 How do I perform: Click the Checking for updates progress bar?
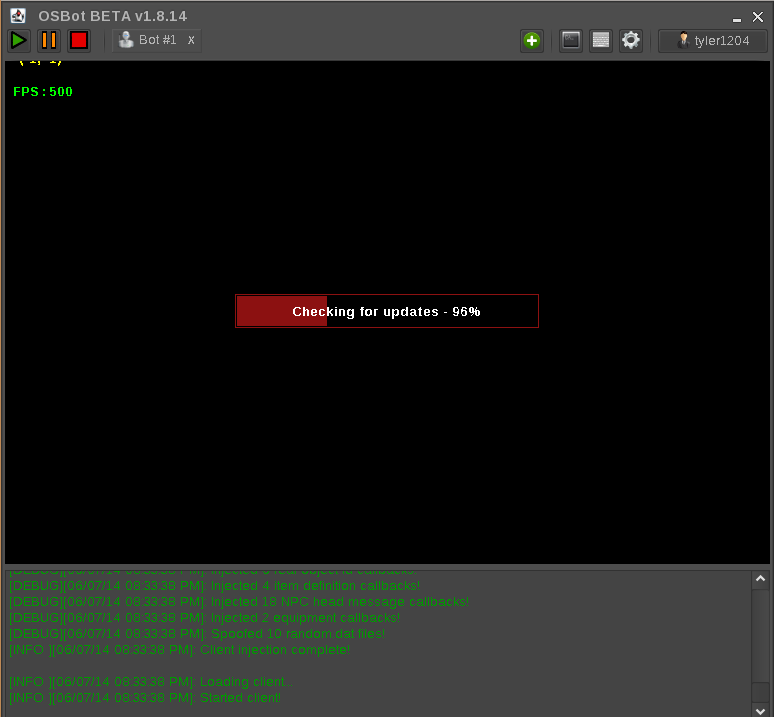click(387, 311)
